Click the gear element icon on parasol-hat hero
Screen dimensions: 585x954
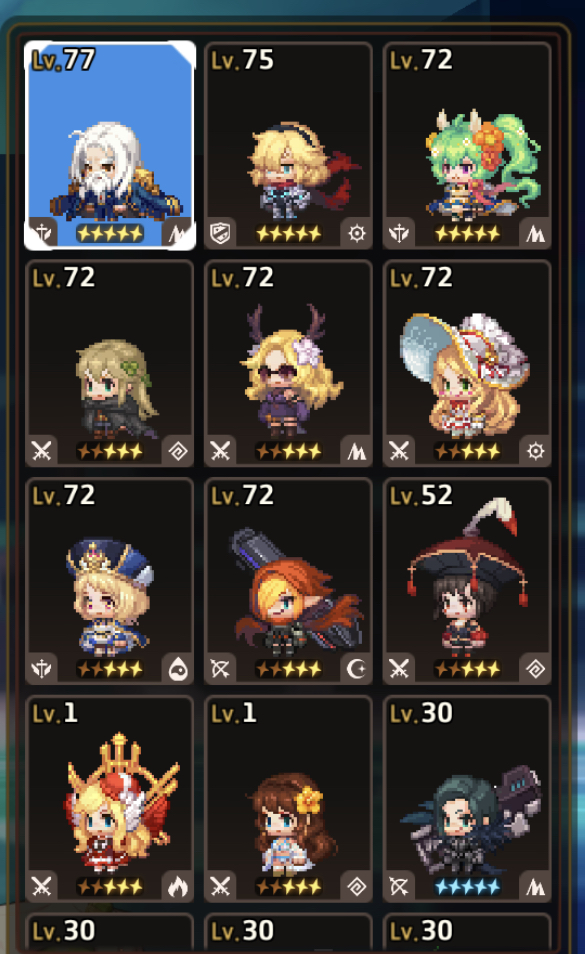coord(536,451)
